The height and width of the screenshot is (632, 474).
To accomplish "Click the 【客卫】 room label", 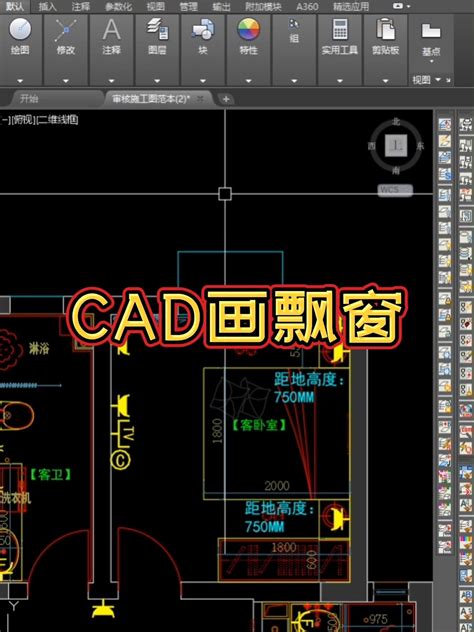I will (50, 474).
